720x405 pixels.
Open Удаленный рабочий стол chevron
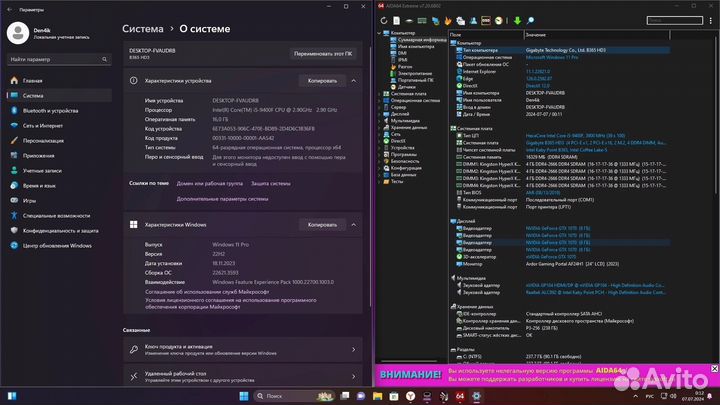coord(354,377)
